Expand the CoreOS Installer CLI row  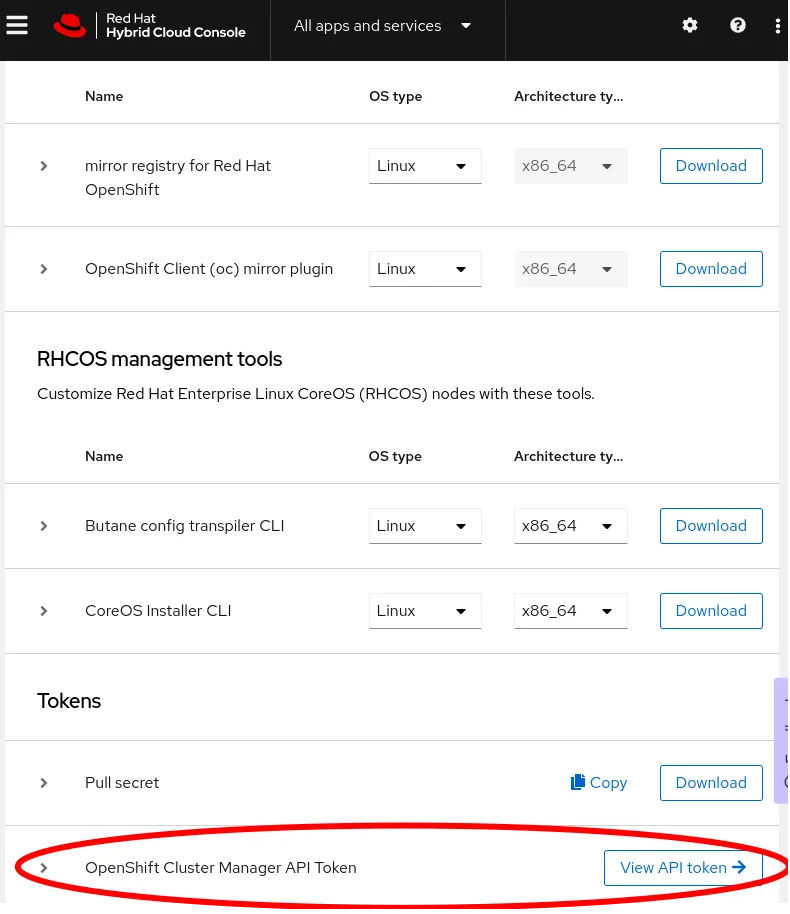44,611
